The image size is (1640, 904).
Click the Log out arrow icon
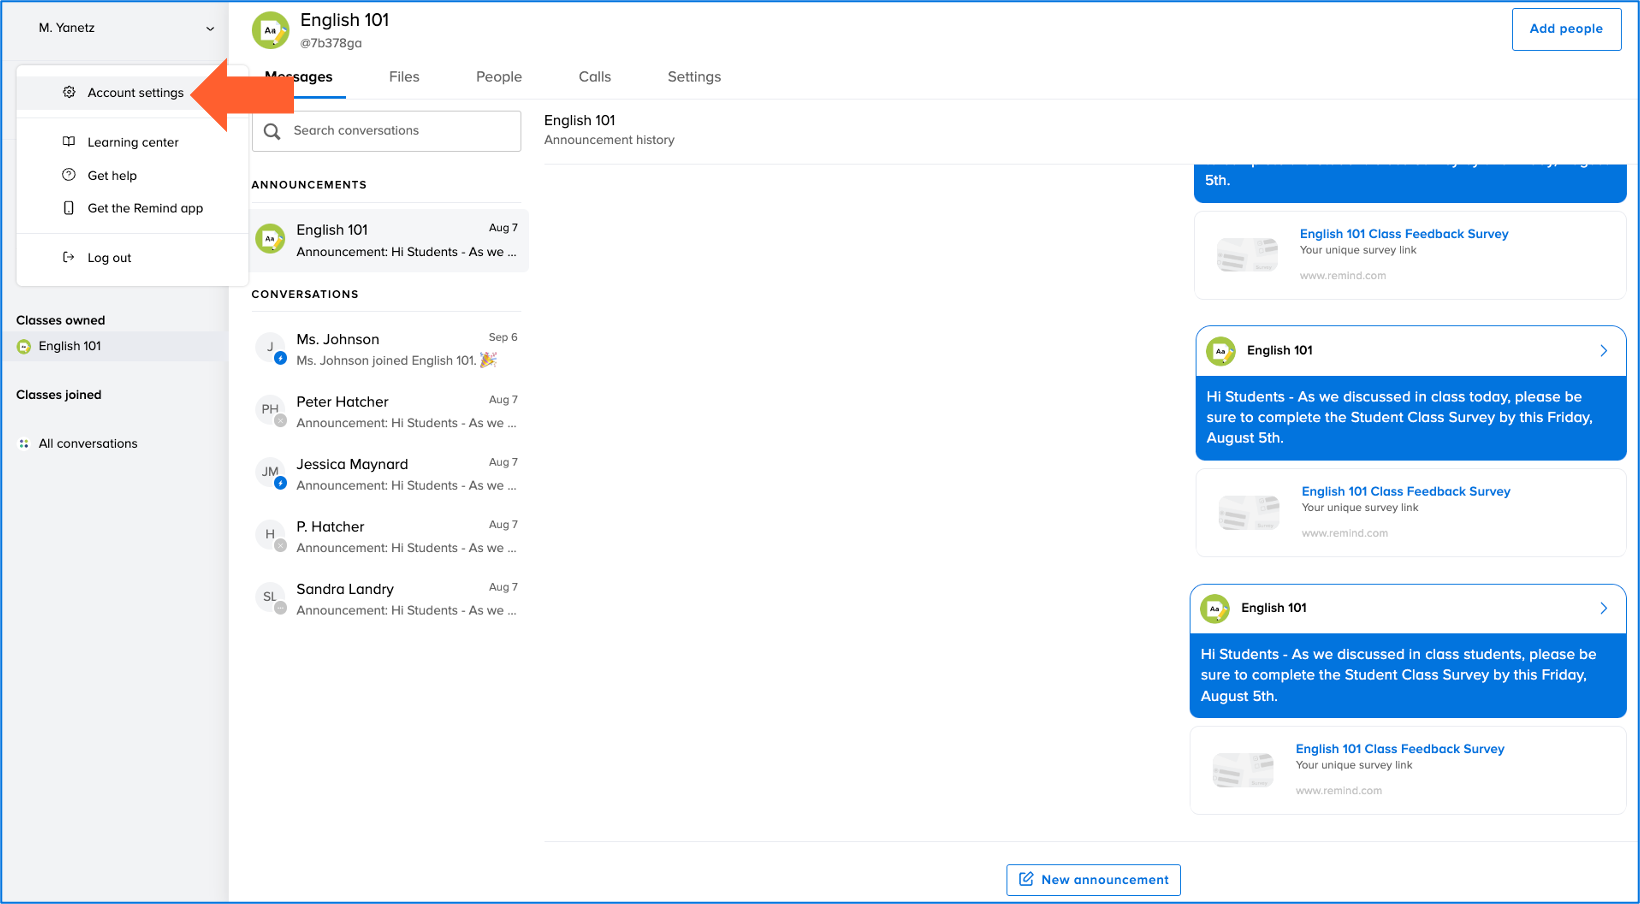coord(69,257)
